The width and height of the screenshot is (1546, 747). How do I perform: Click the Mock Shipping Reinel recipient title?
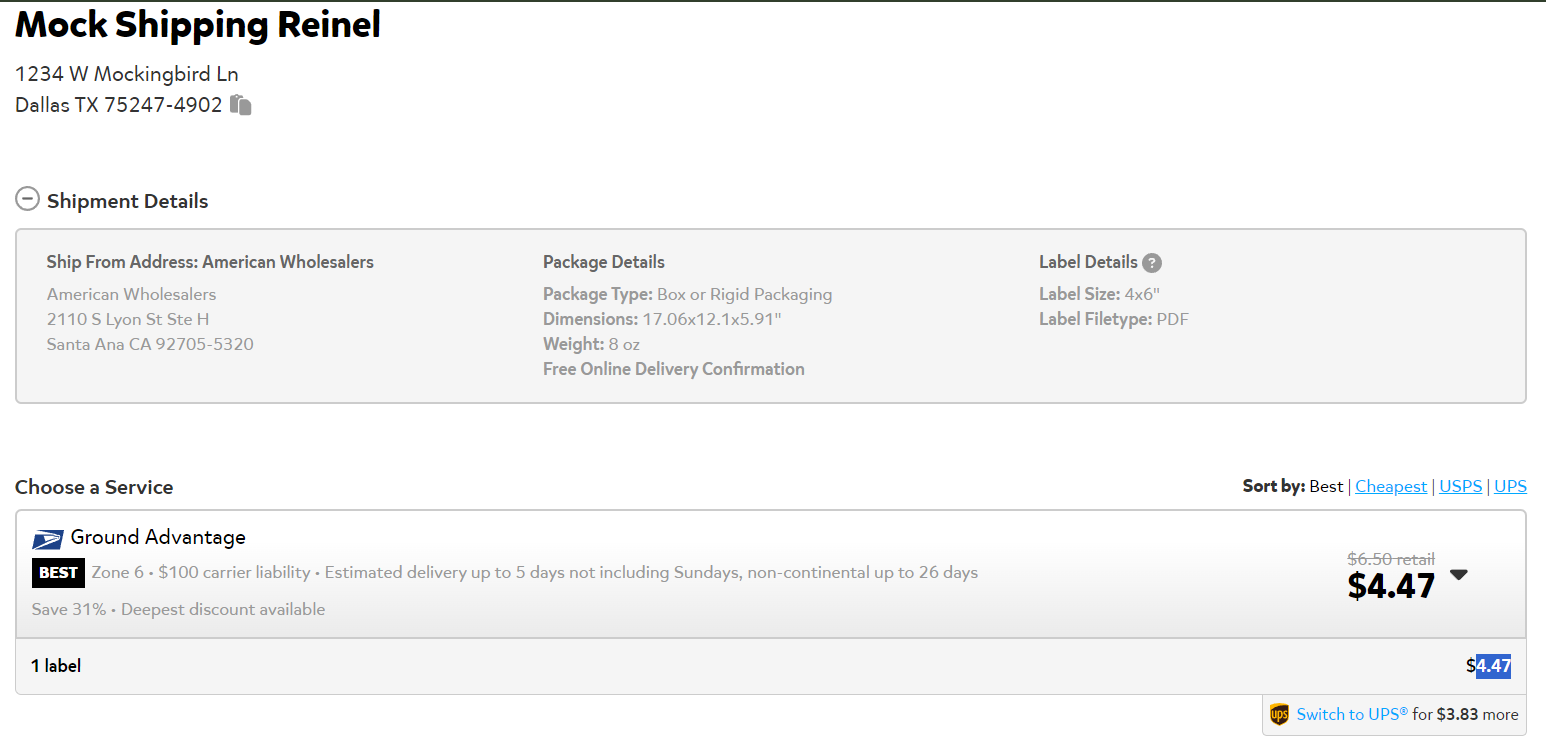coord(198,24)
